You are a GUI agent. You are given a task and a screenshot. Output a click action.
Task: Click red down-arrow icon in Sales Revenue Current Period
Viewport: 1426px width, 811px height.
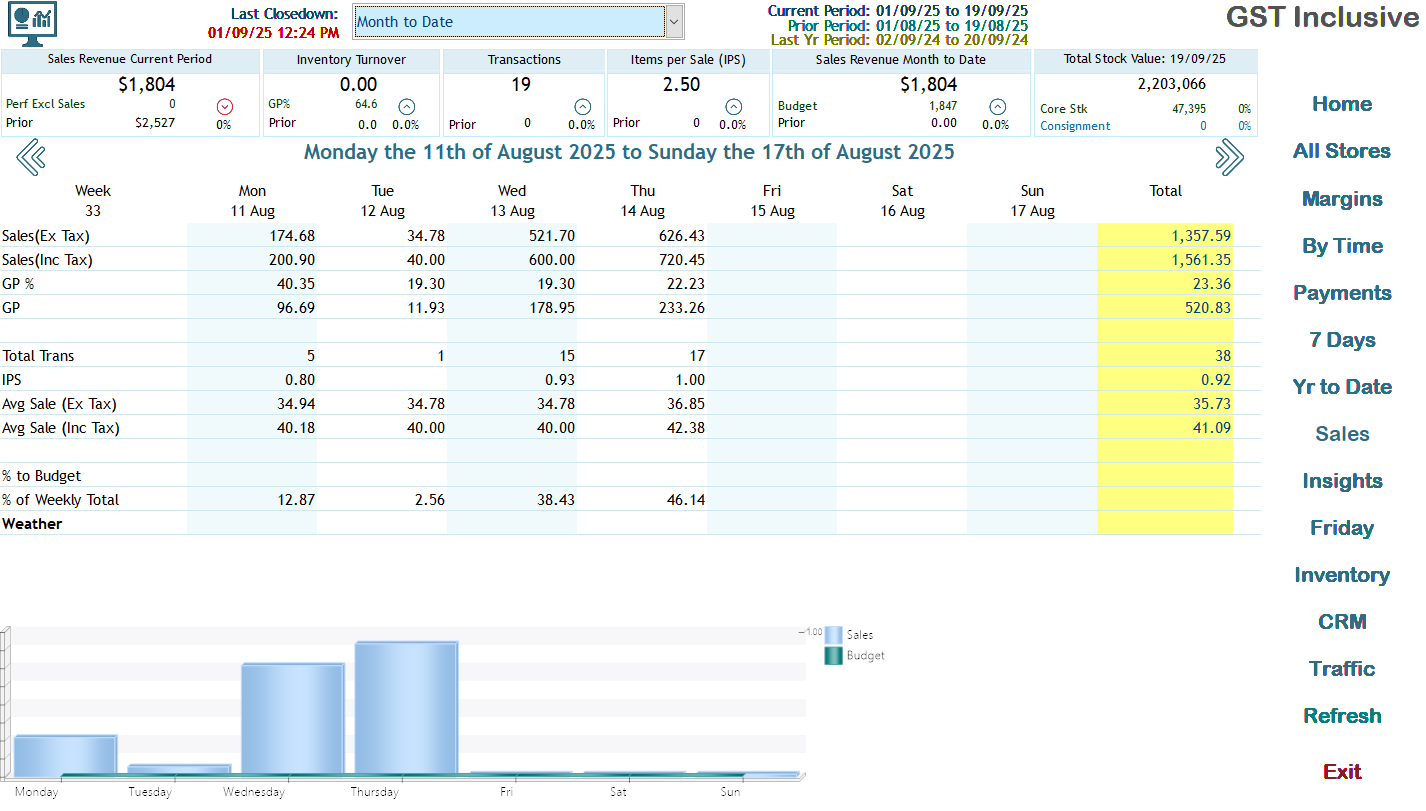(224, 106)
